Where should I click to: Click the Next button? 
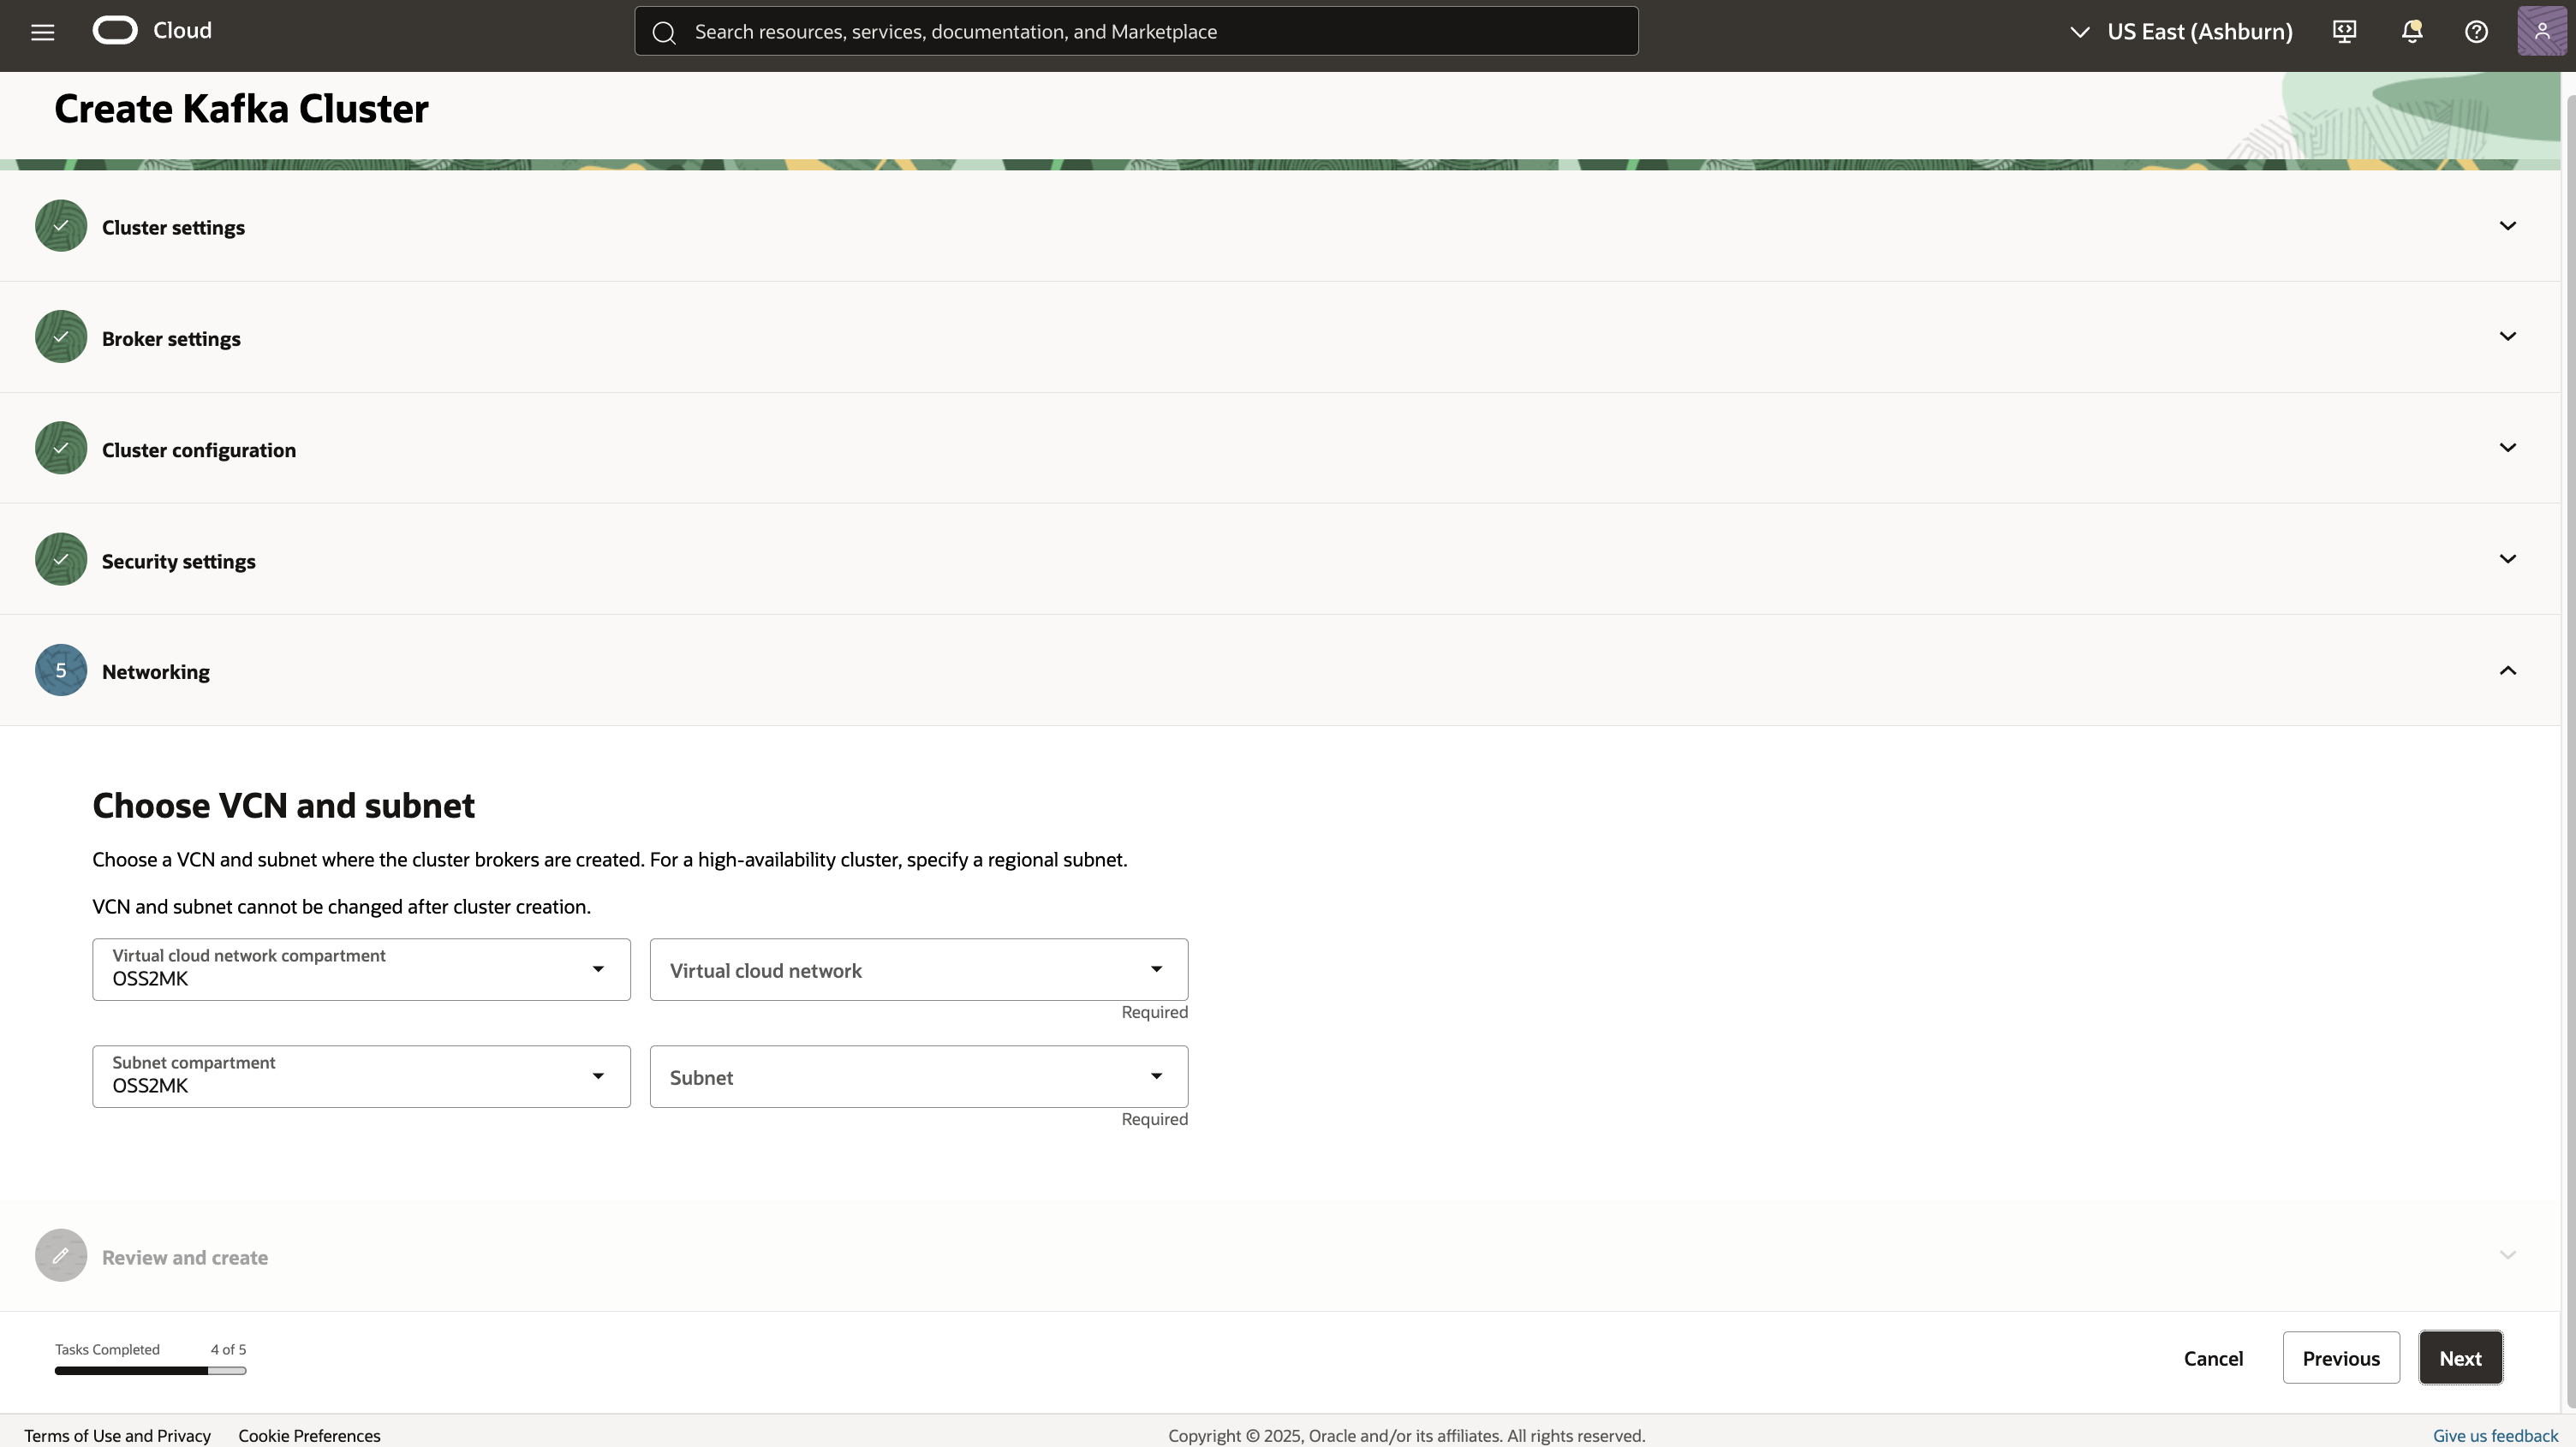point(2460,1358)
